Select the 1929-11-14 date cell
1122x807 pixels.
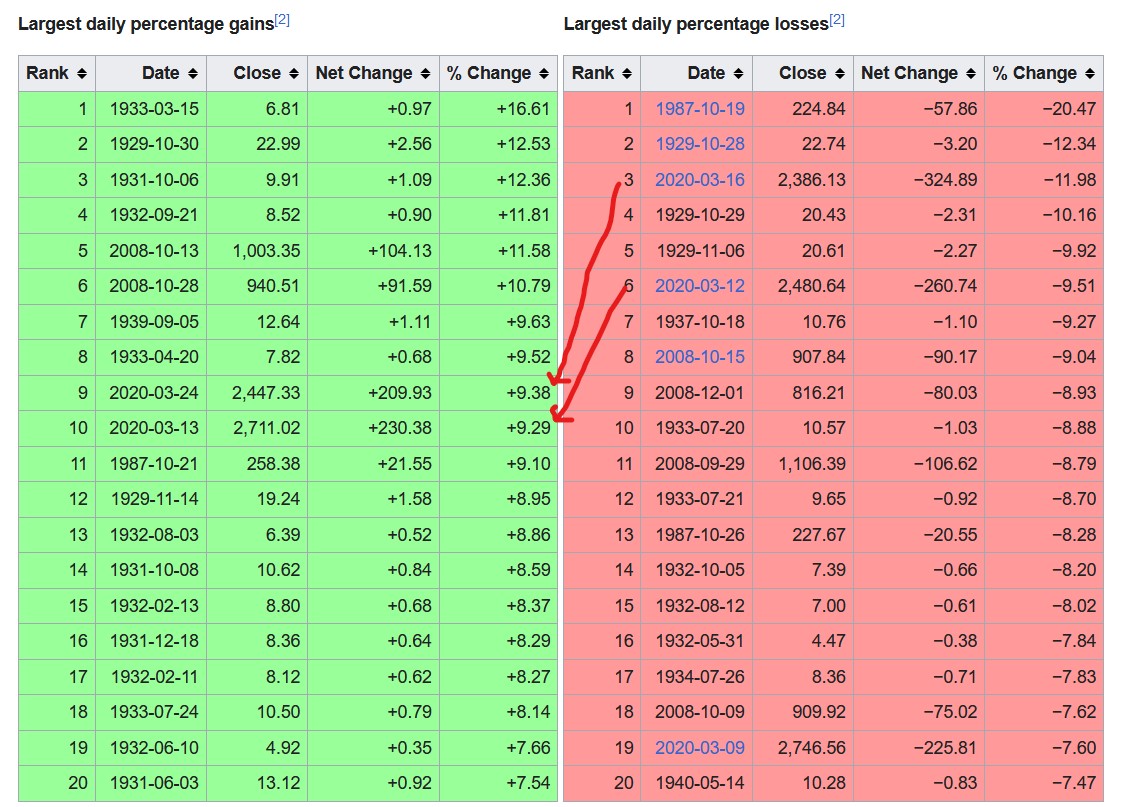151,499
